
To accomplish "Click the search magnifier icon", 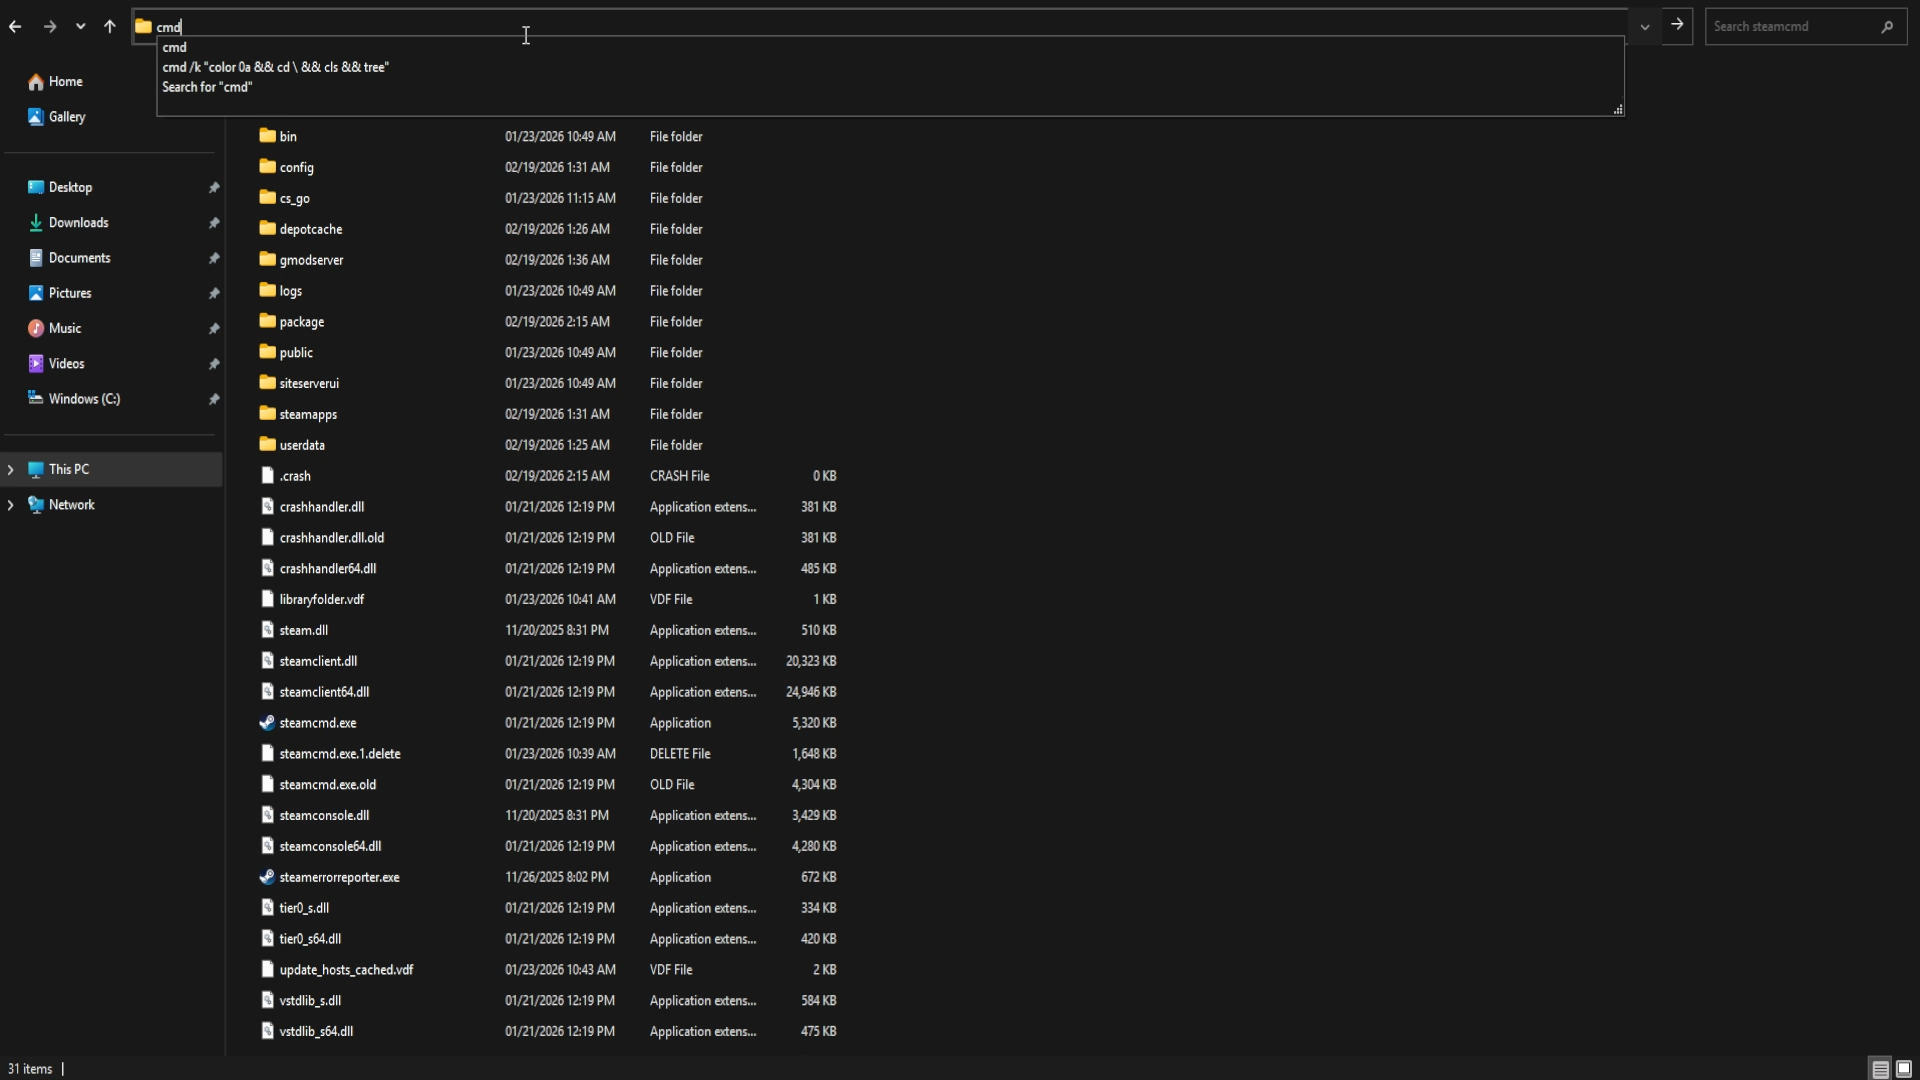I will 1889,27.
